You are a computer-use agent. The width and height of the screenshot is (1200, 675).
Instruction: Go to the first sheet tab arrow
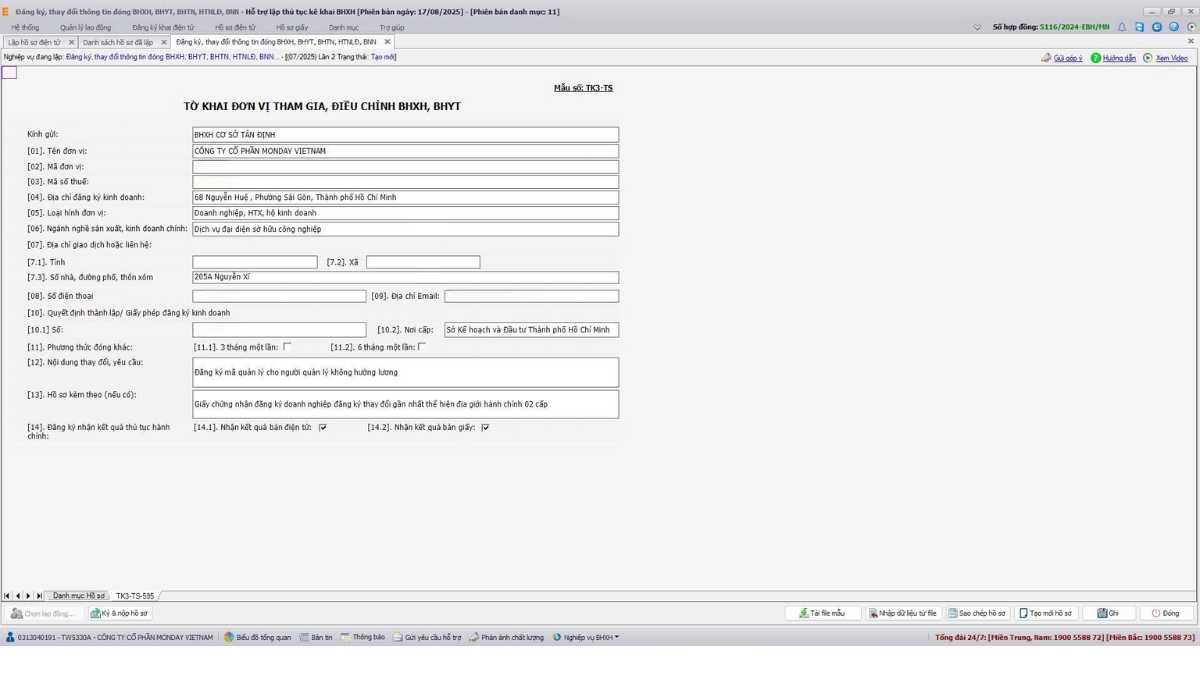tap(8, 596)
